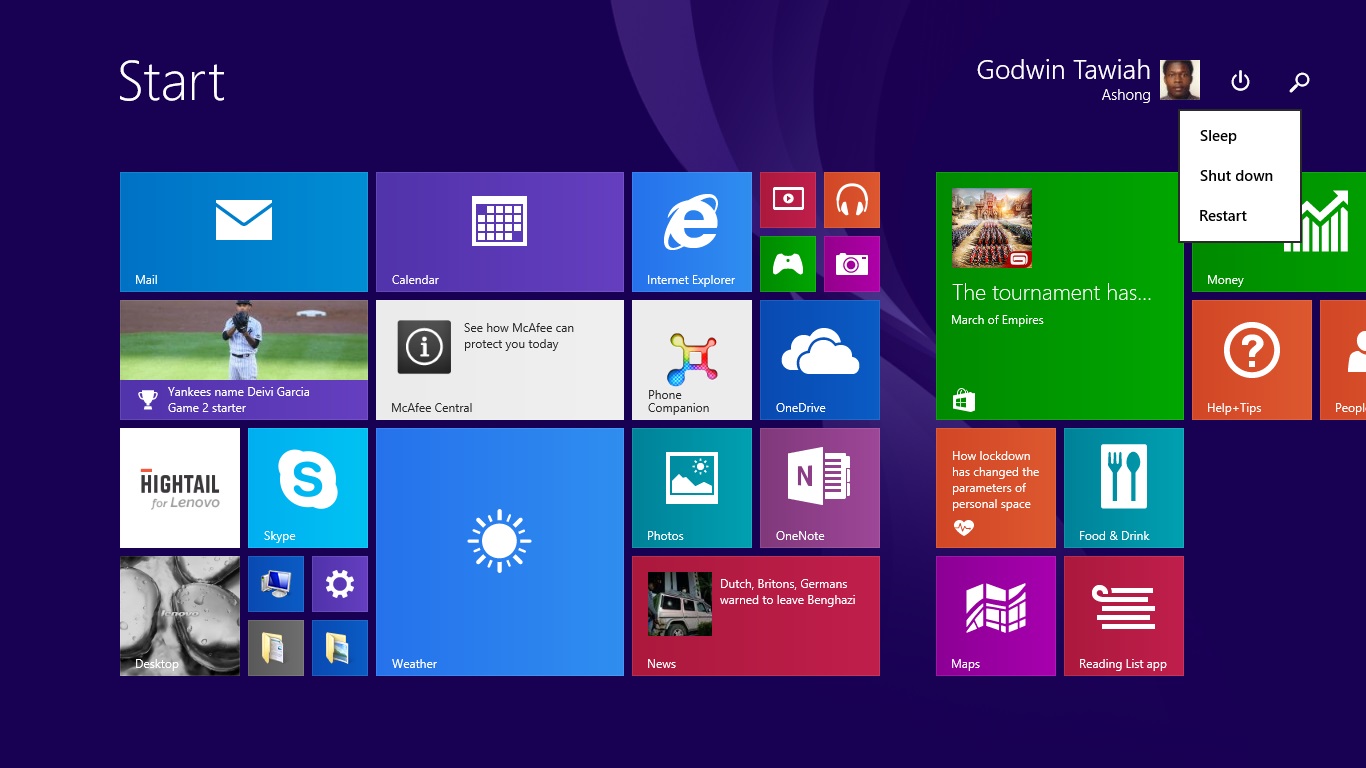Image resolution: width=1366 pixels, height=768 pixels.
Task: Open This PC computer tile
Action: (x=276, y=584)
